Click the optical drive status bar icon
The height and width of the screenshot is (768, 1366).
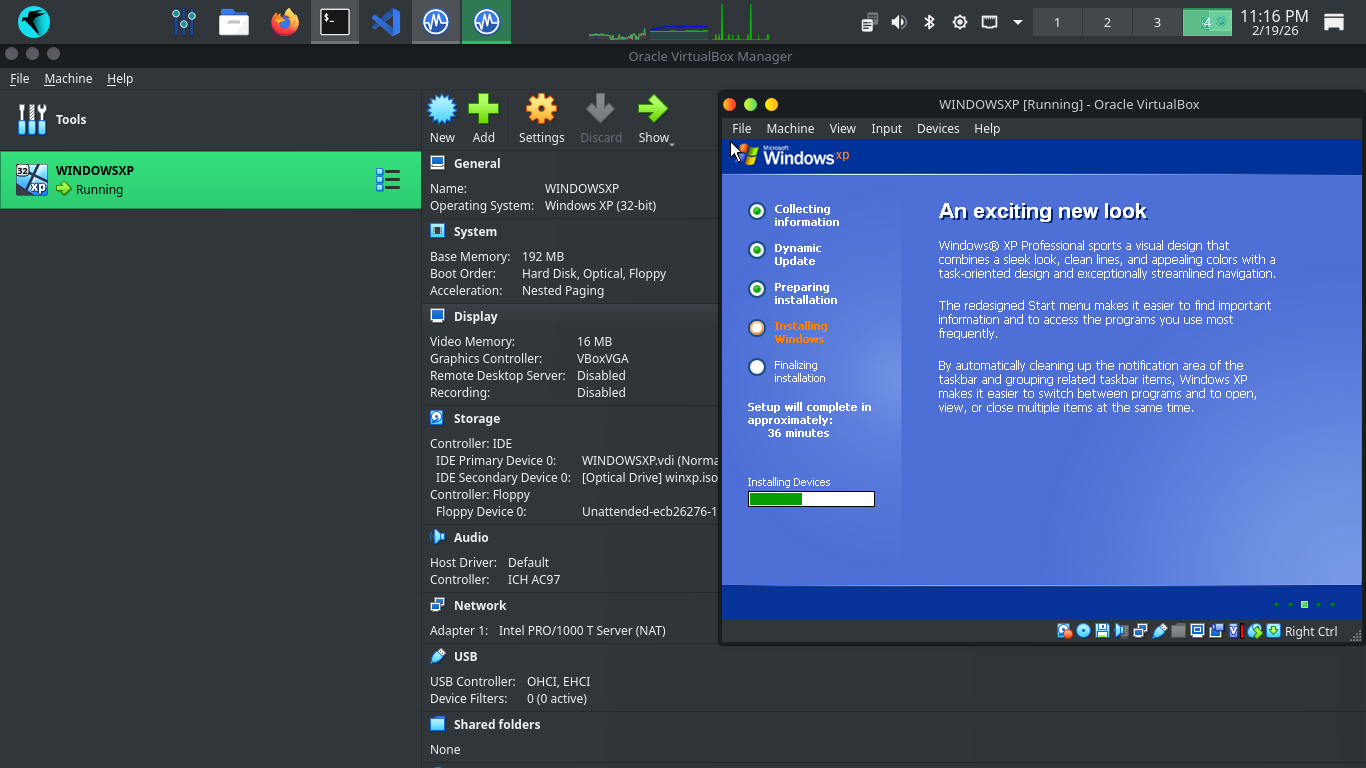click(1083, 631)
